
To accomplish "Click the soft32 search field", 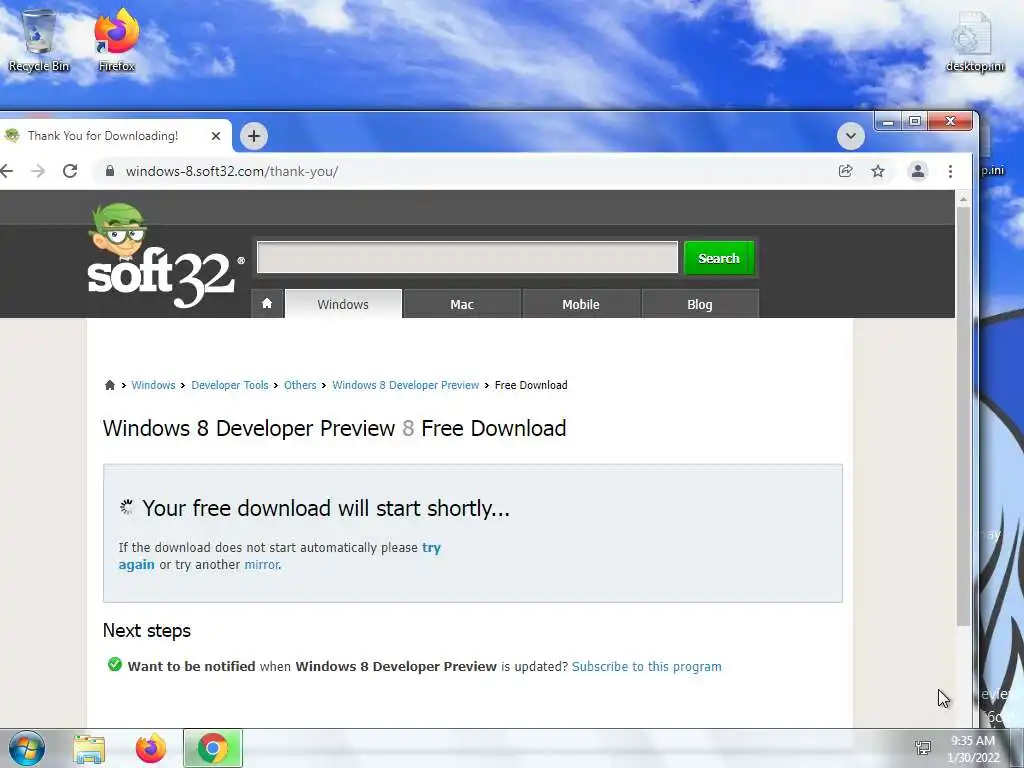I will pyautogui.click(x=467, y=257).
